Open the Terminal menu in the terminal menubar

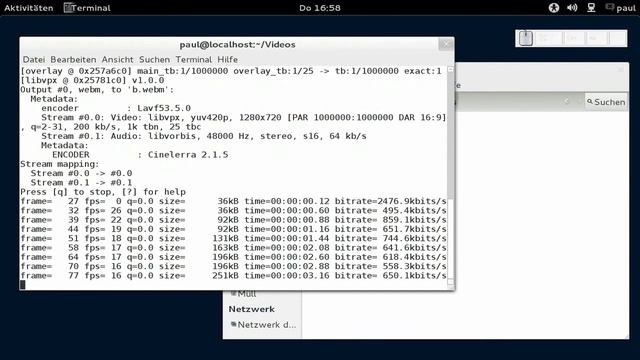tap(193, 60)
